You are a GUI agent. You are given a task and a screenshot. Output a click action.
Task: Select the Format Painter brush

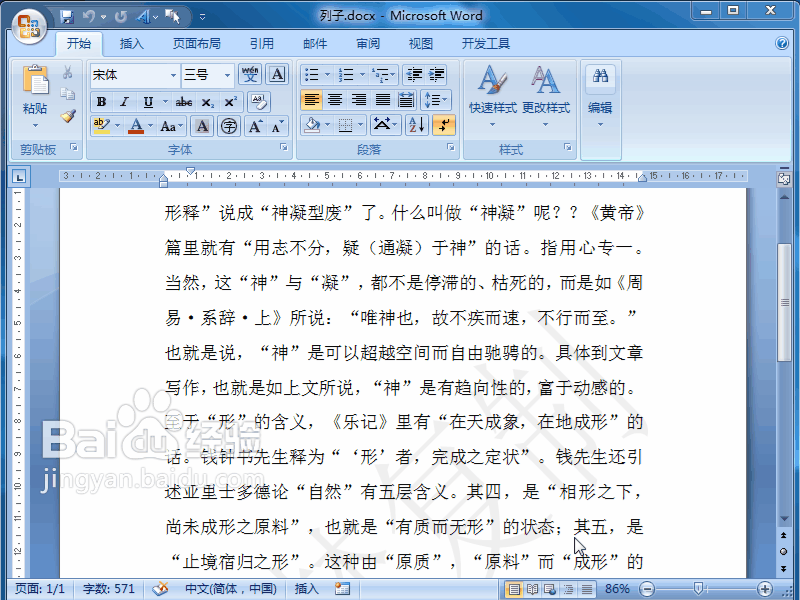click(x=68, y=116)
